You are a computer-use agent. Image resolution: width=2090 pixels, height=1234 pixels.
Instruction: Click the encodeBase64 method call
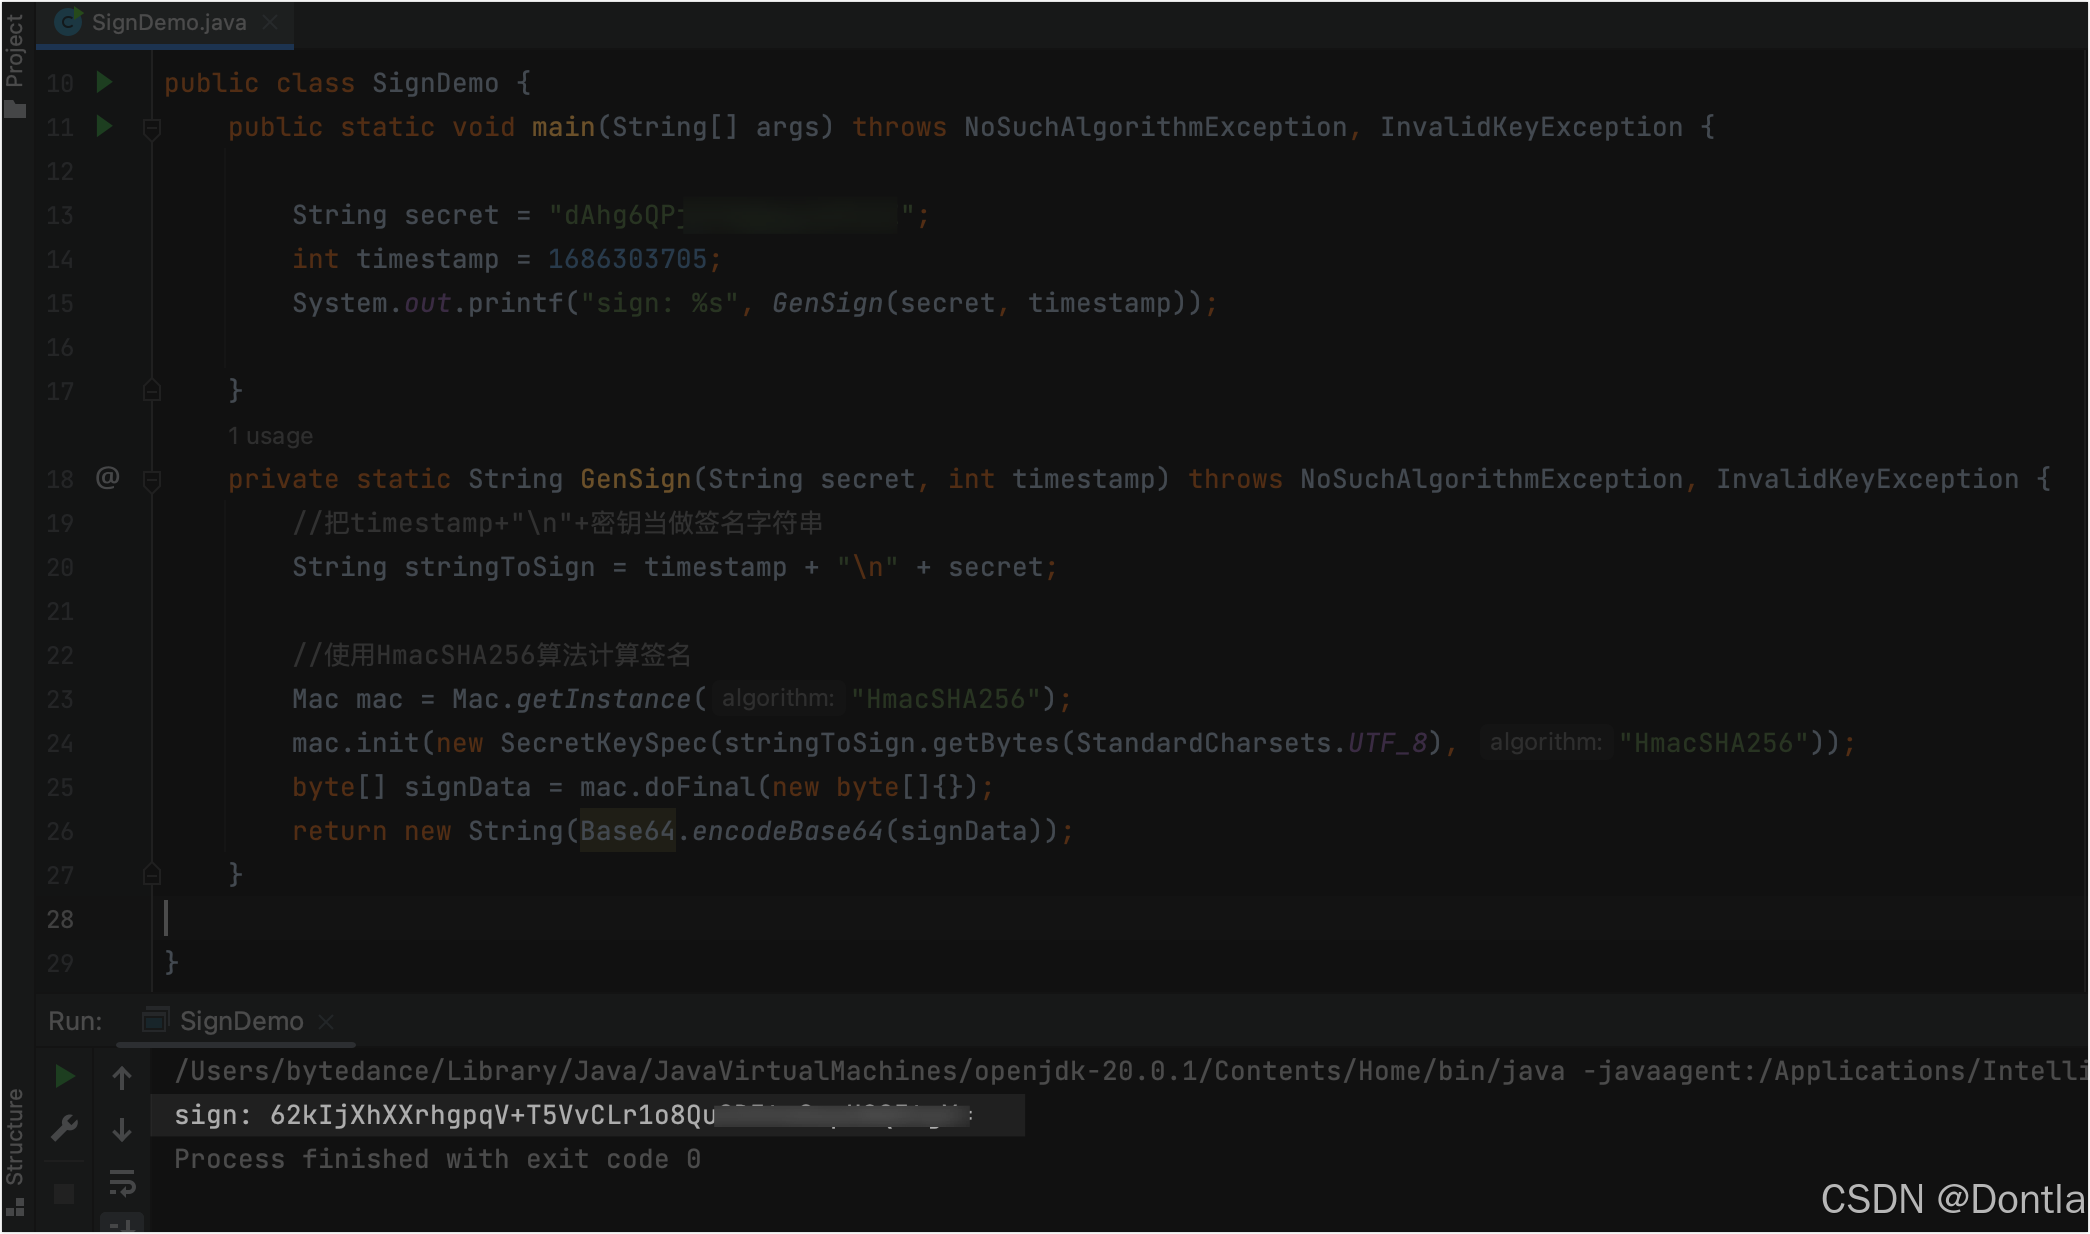[787, 831]
